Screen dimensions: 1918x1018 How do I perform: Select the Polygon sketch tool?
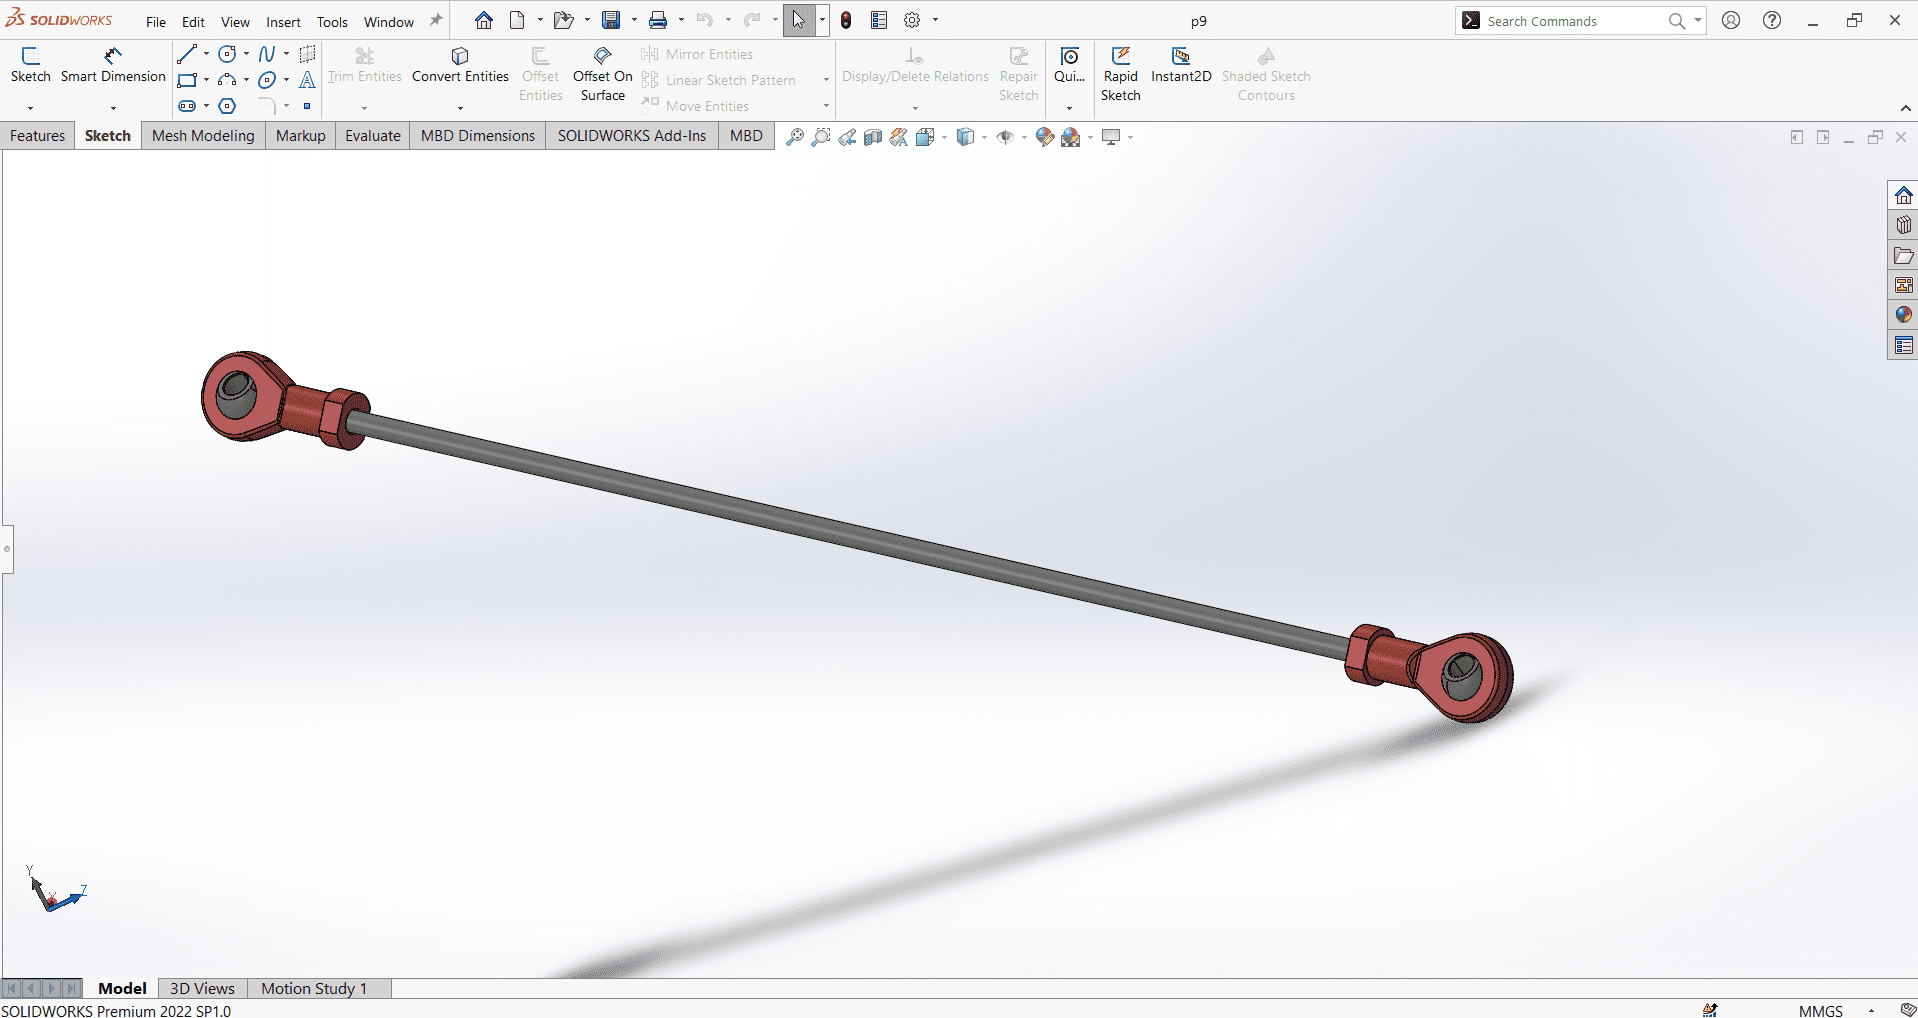click(x=228, y=106)
